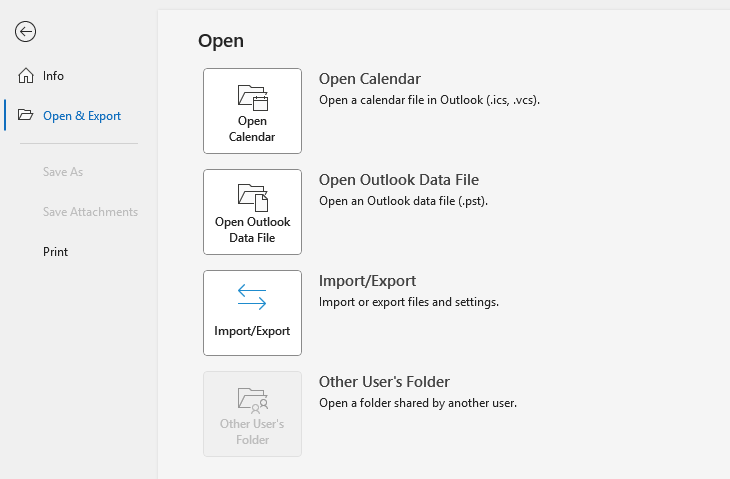The image size is (730, 479).
Task: Click the Import/Export arrows icon
Action: (x=252, y=297)
